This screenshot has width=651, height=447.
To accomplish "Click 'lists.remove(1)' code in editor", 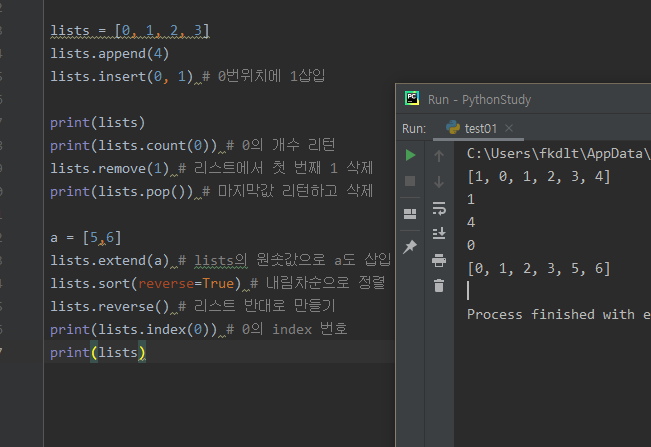I will tap(110, 169).
